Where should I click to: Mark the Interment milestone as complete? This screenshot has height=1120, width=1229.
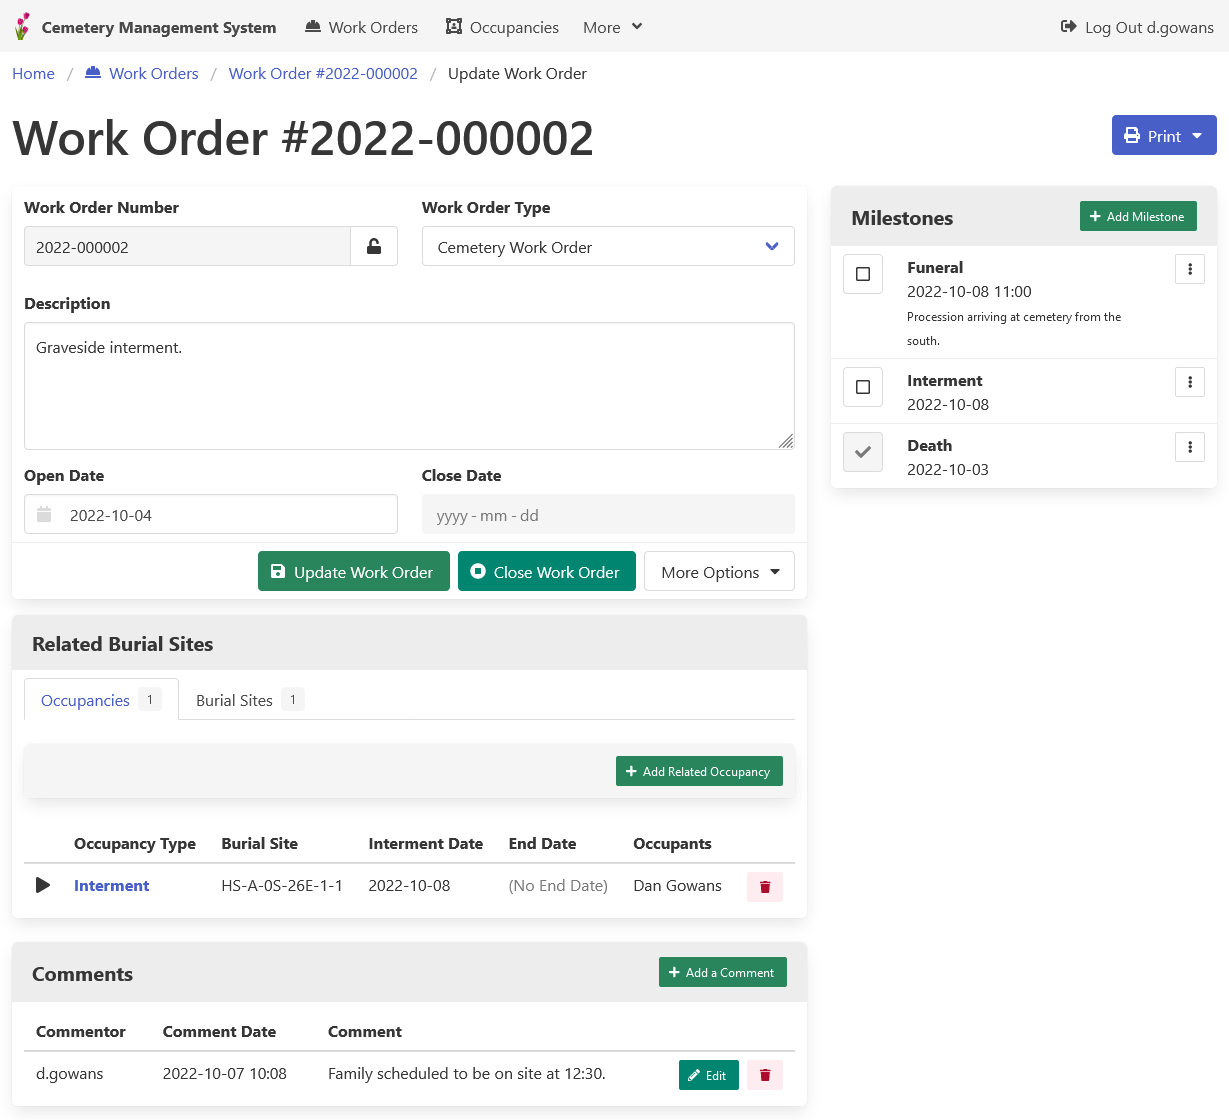point(863,387)
